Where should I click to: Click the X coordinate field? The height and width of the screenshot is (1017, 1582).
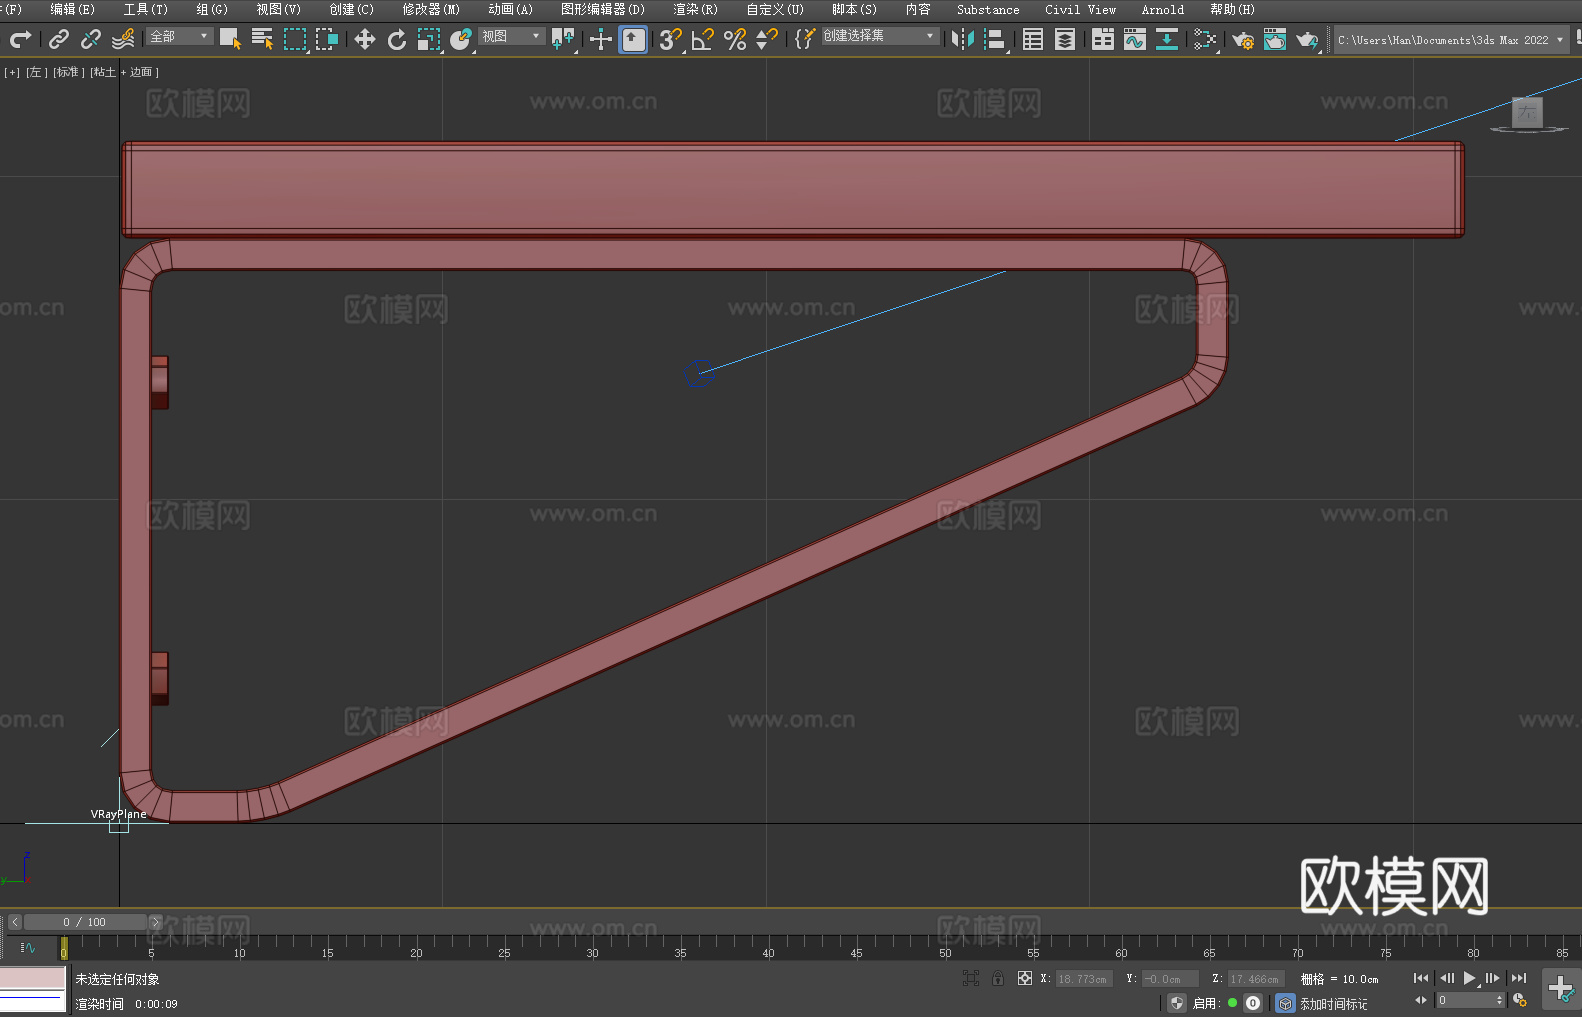pos(1083,979)
